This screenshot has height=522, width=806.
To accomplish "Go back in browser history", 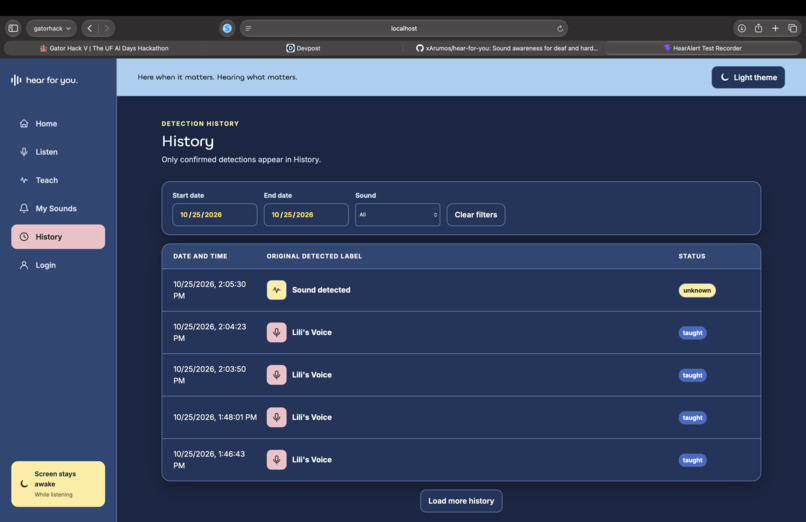I will point(90,28).
